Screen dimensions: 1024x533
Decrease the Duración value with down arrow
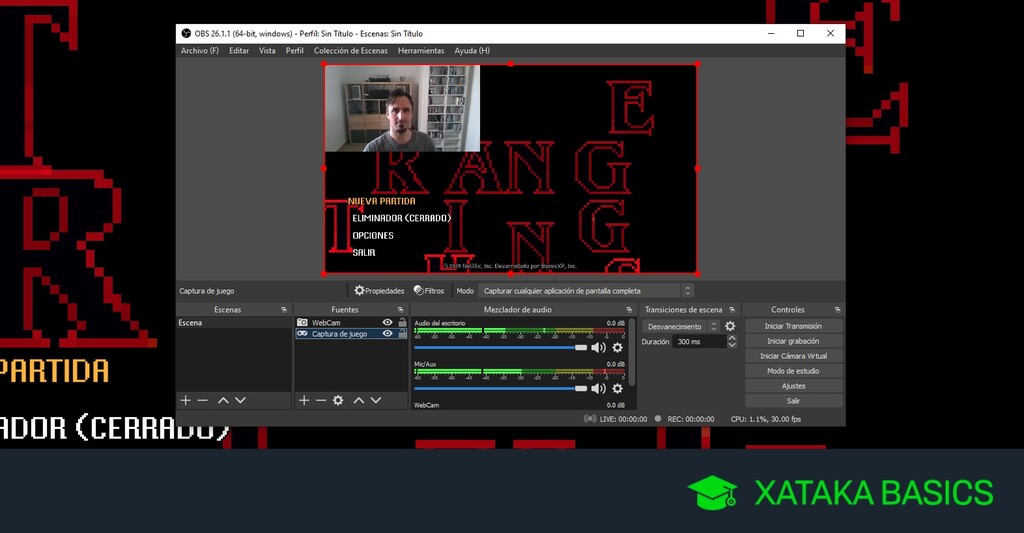pos(731,345)
